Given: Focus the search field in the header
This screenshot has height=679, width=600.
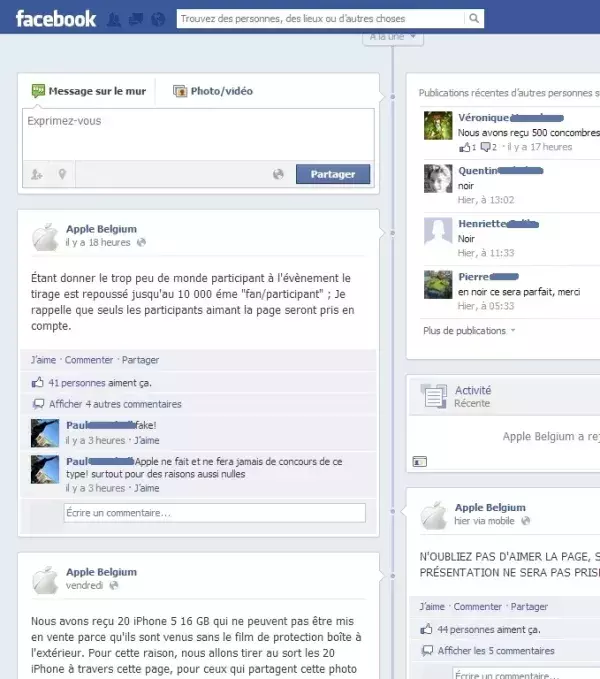Looking at the screenshot, I should (320, 19).
